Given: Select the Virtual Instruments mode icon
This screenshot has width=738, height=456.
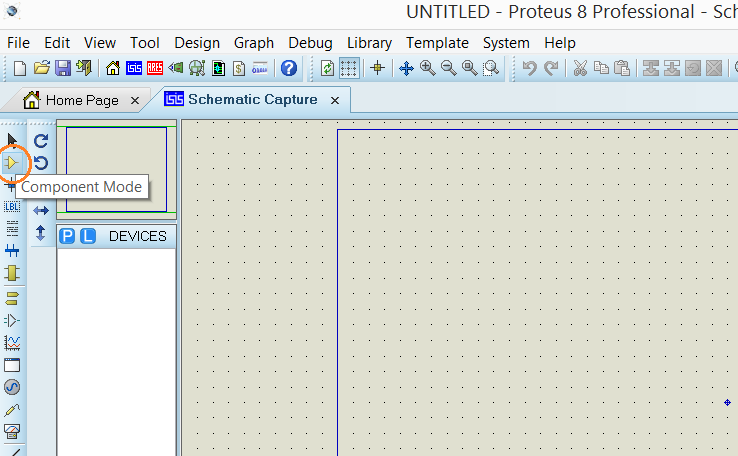Looking at the screenshot, I should pyautogui.click(x=12, y=431).
